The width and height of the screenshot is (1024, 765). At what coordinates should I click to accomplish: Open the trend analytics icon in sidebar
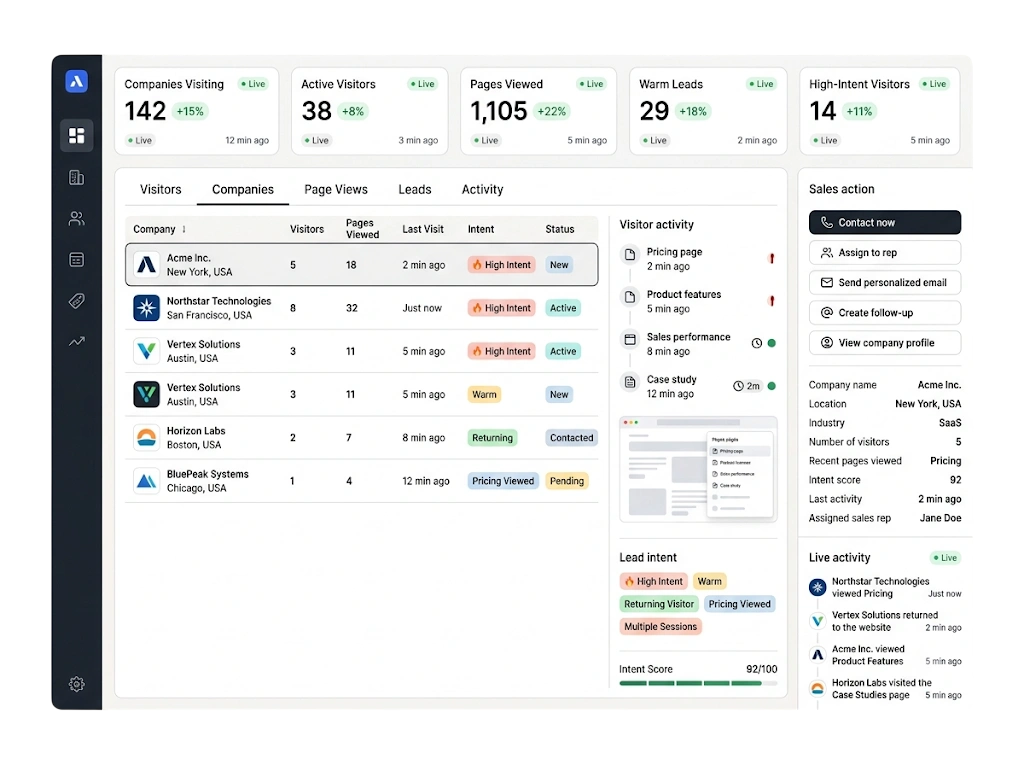point(76,341)
